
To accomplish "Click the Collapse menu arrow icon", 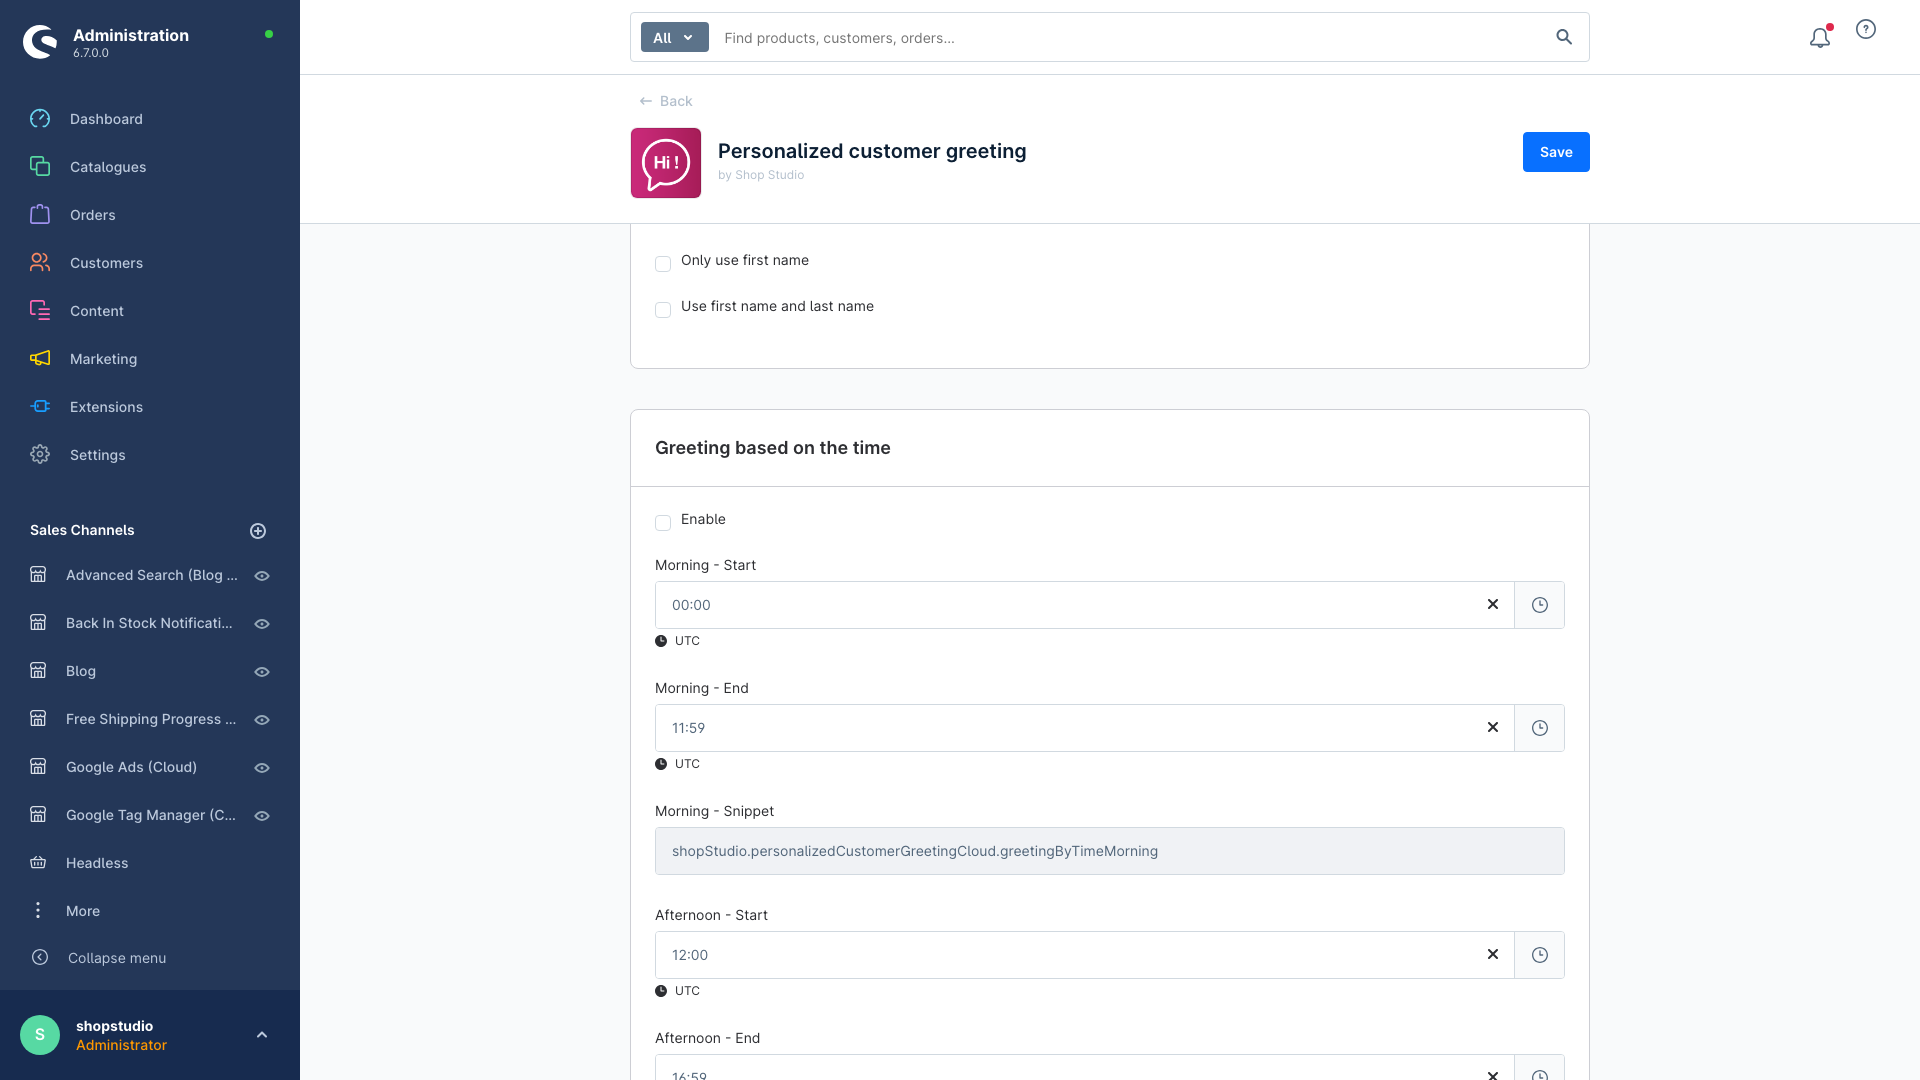I will (x=40, y=957).
